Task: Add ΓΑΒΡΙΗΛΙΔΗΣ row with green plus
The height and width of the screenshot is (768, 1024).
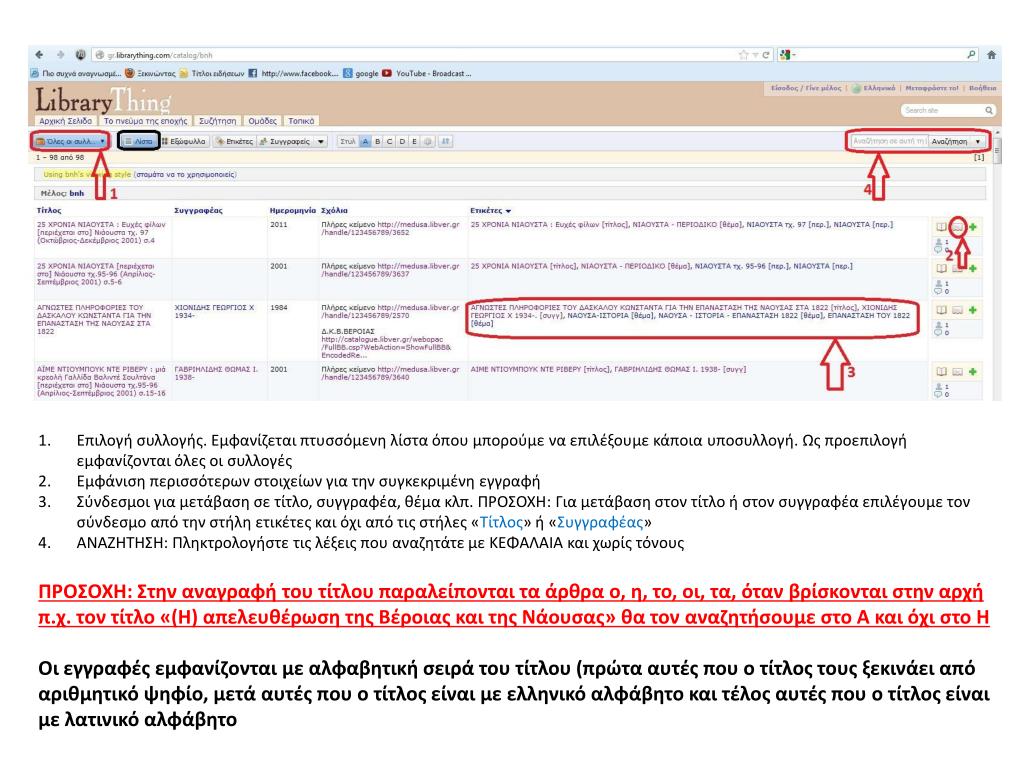Action: [973, 372]
